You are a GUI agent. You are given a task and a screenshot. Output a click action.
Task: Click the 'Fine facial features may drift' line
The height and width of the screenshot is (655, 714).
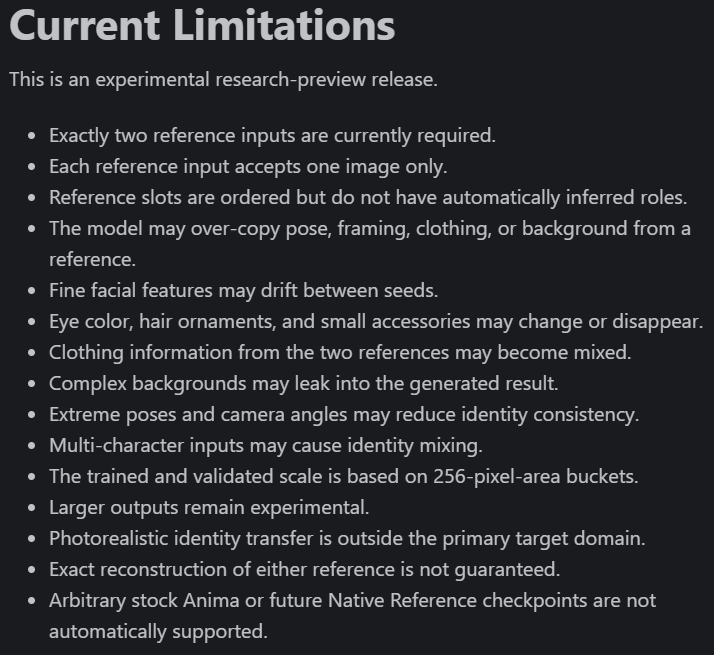click(244, 291)
